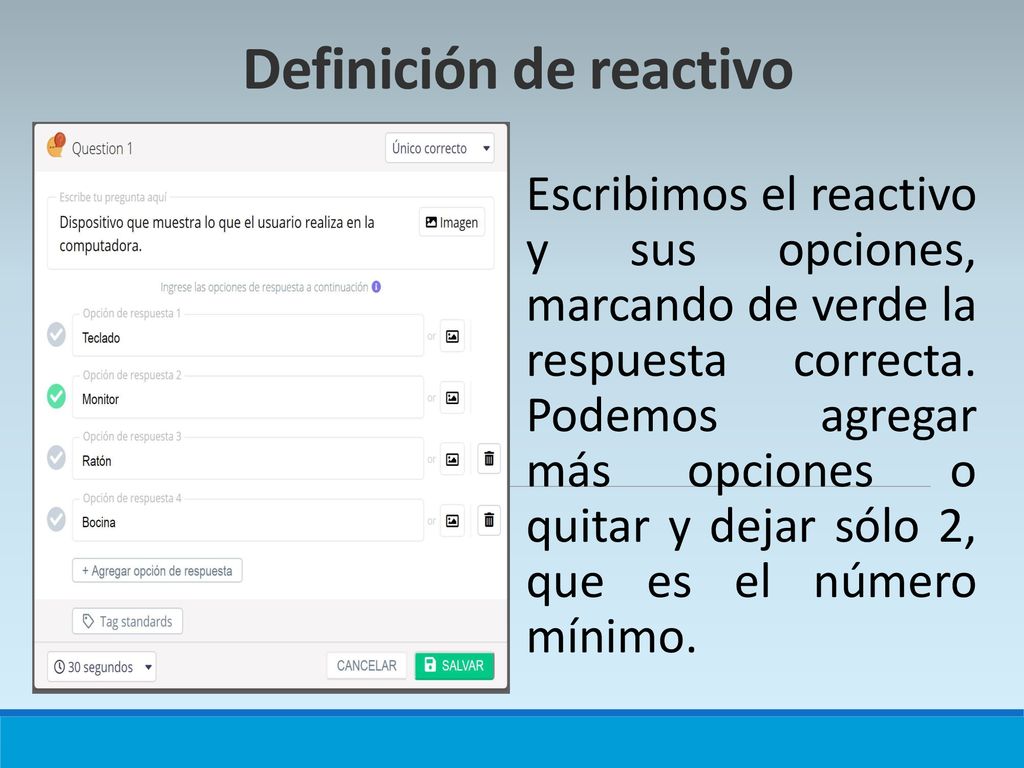This screenshot has width=1024, height=768.
Task: Delete the Bocina answer option
Action: [488, 520]
